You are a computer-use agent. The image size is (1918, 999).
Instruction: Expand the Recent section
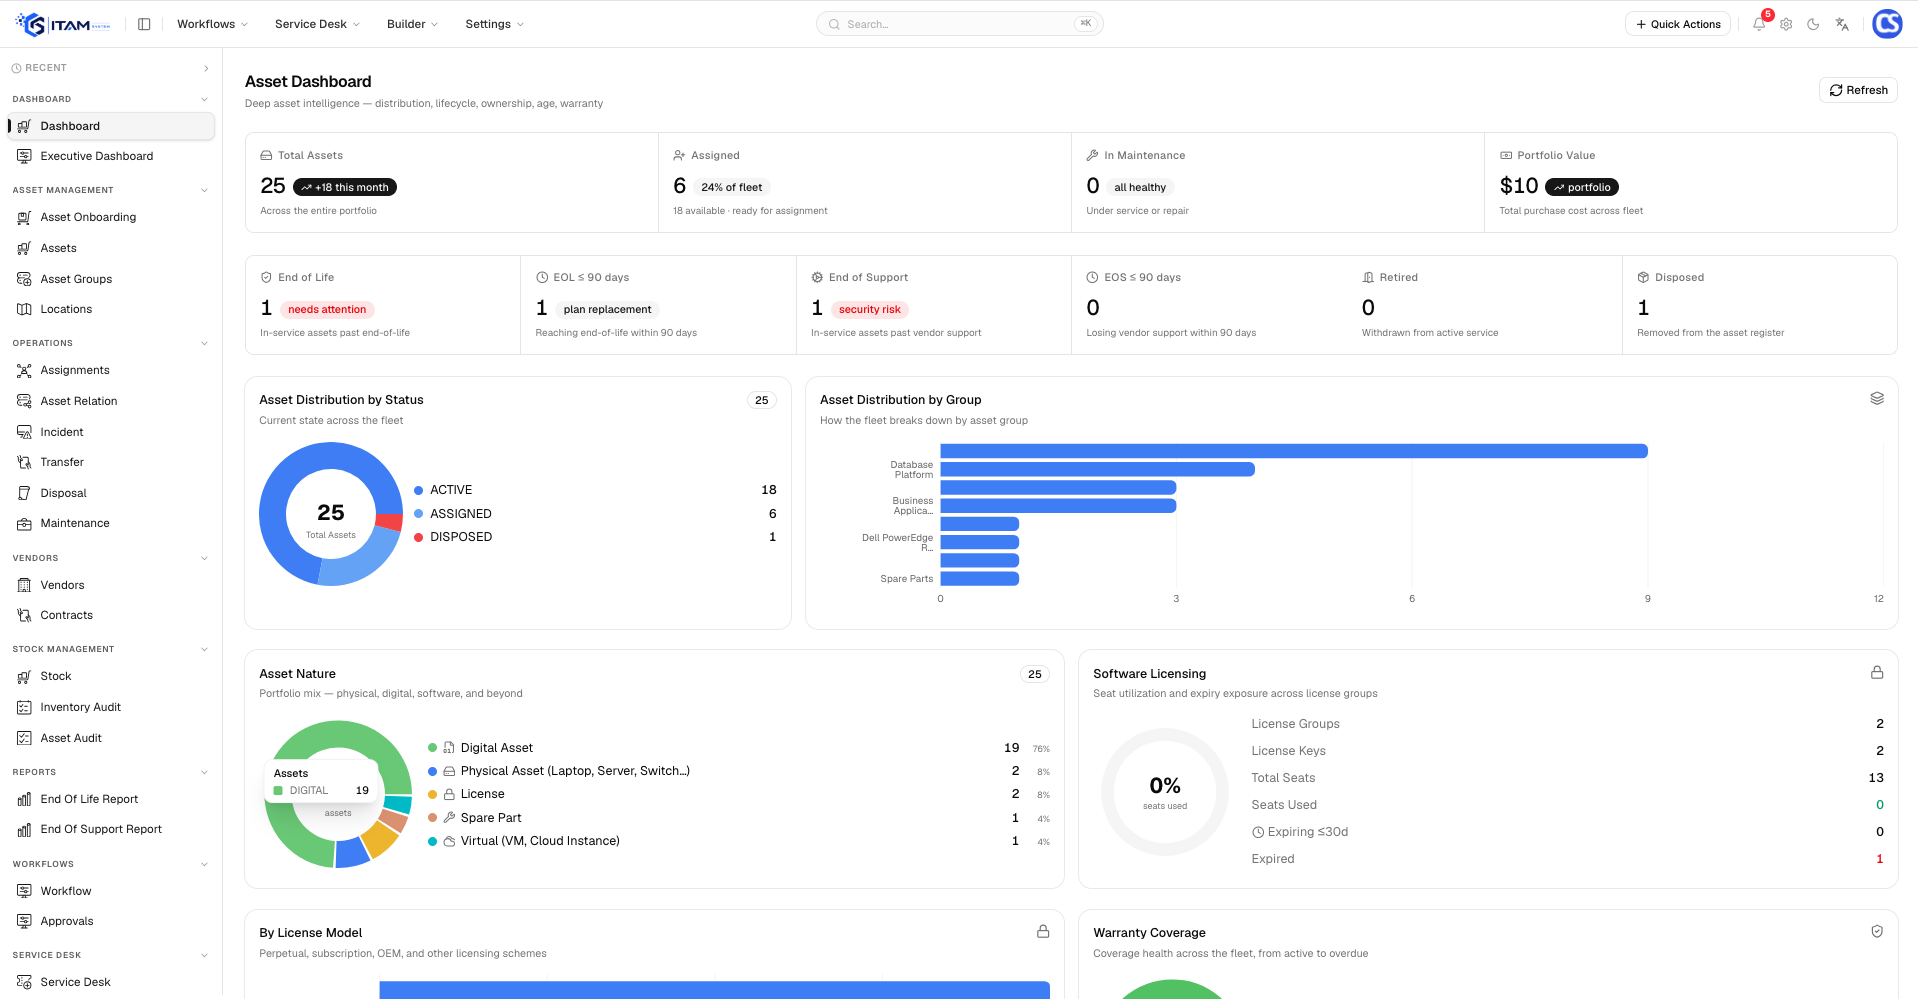[111, 68]
